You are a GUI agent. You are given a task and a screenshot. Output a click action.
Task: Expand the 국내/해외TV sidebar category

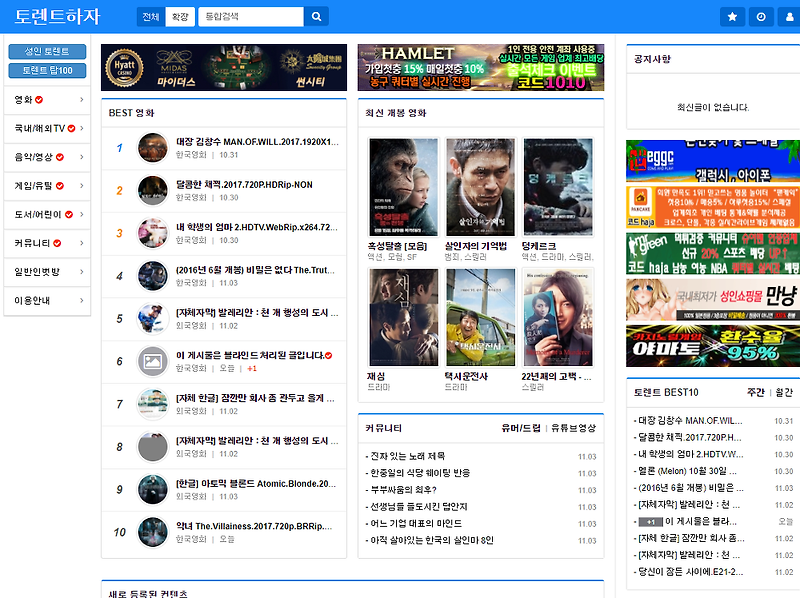pos(47,128)
